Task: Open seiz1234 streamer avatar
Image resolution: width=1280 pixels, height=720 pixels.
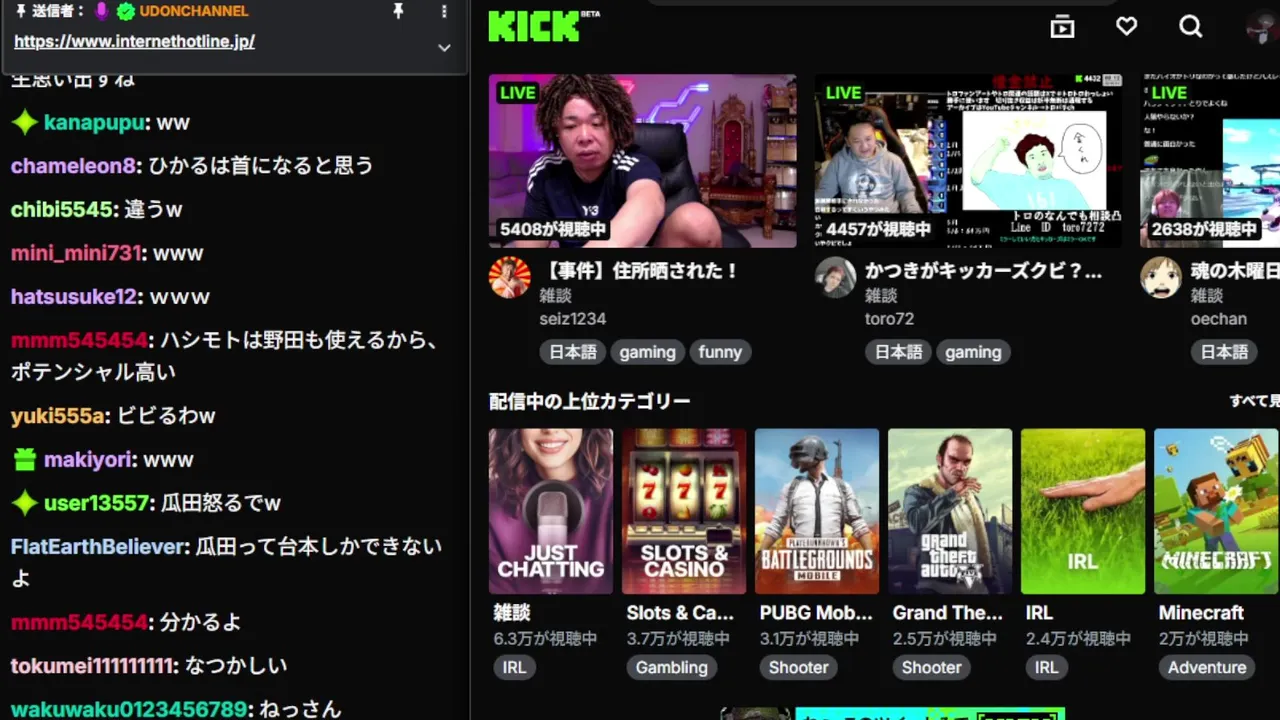Action: point(509,277)
